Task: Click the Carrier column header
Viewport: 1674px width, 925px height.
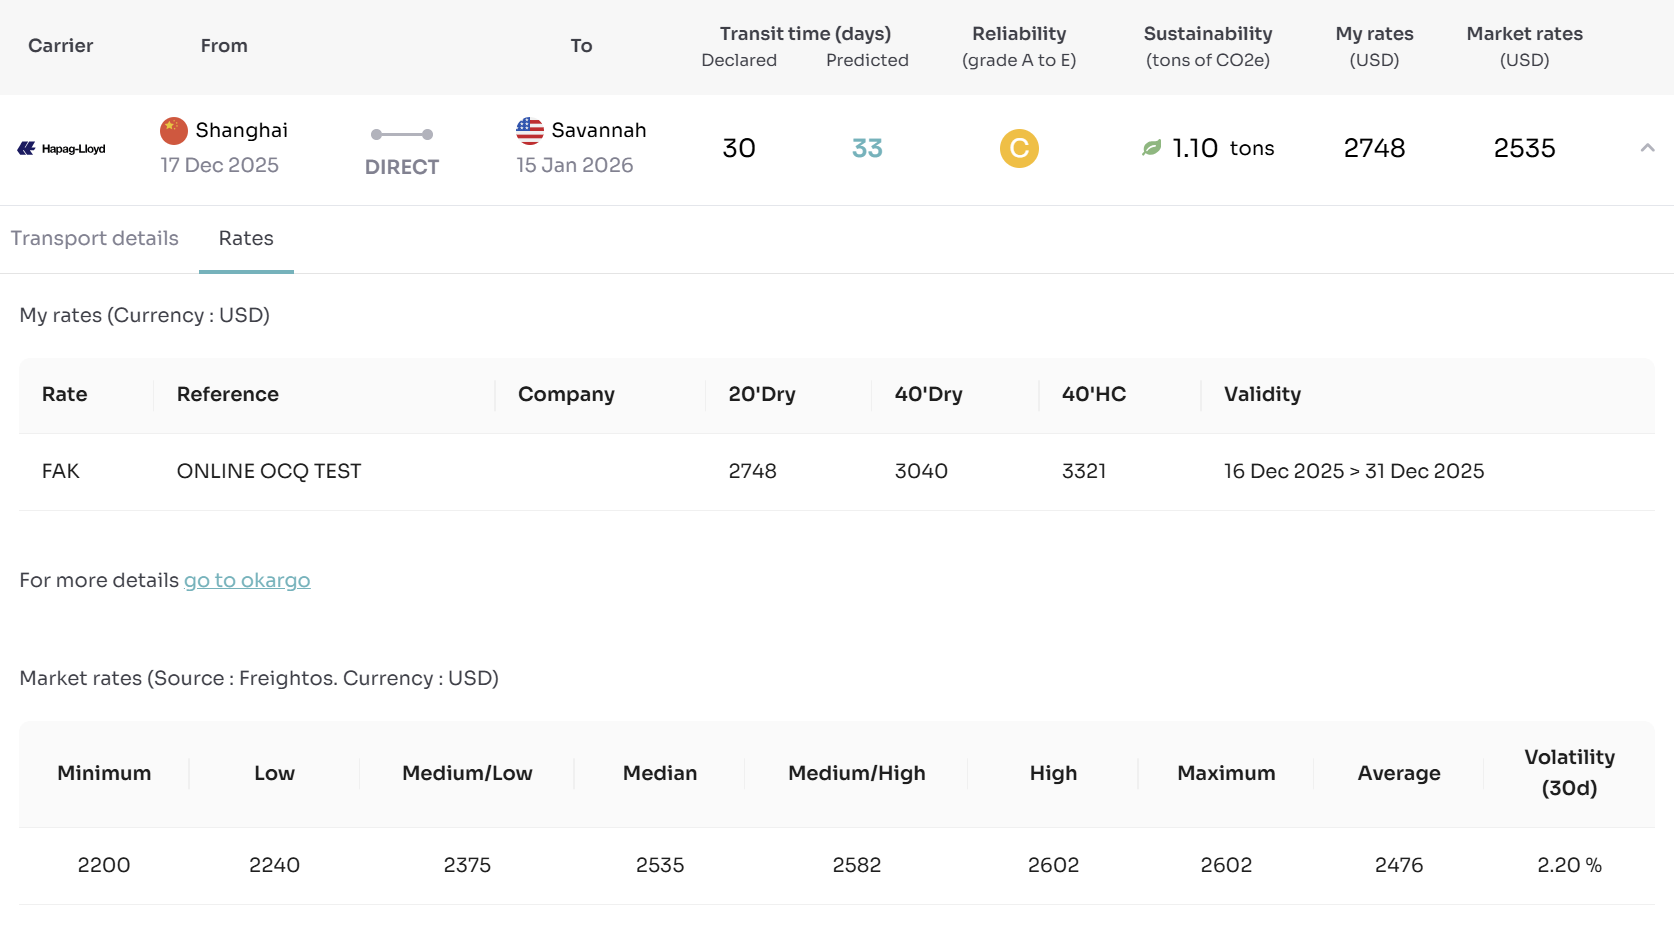Action: tap(61, 46)
